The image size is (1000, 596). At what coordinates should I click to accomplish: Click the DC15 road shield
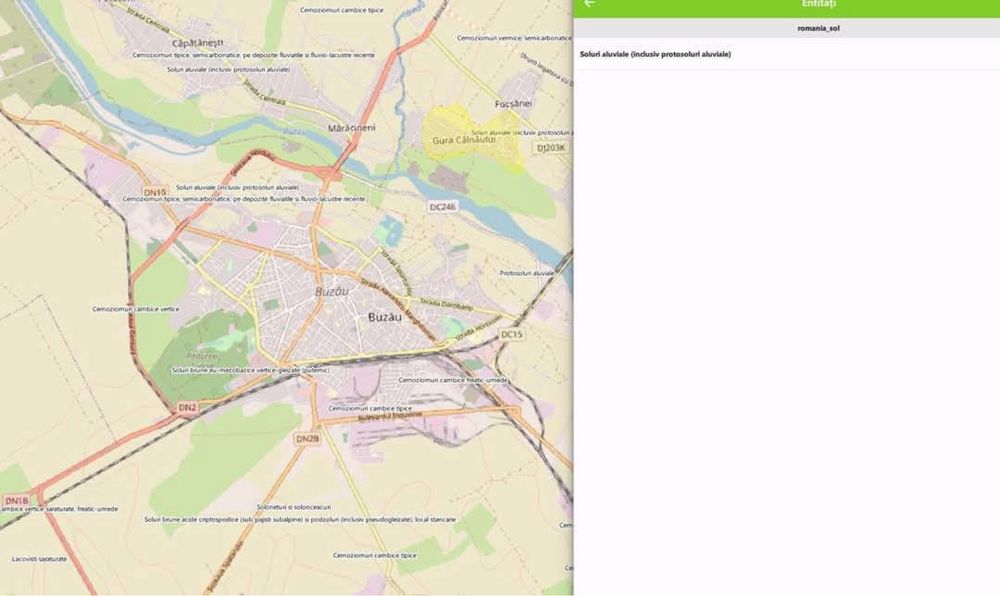pyautogui.click(x=511, y=334)
